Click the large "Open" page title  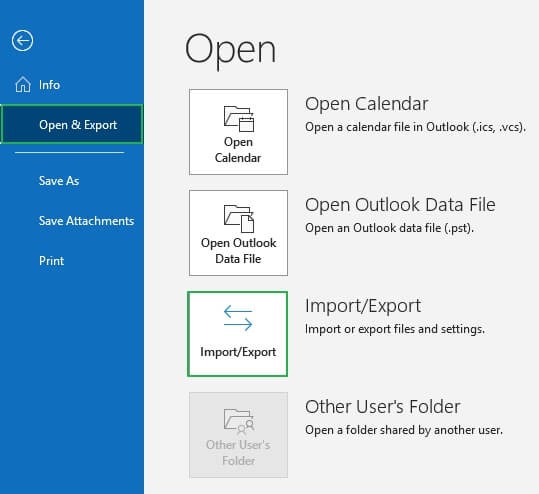(x=230, y=51)
